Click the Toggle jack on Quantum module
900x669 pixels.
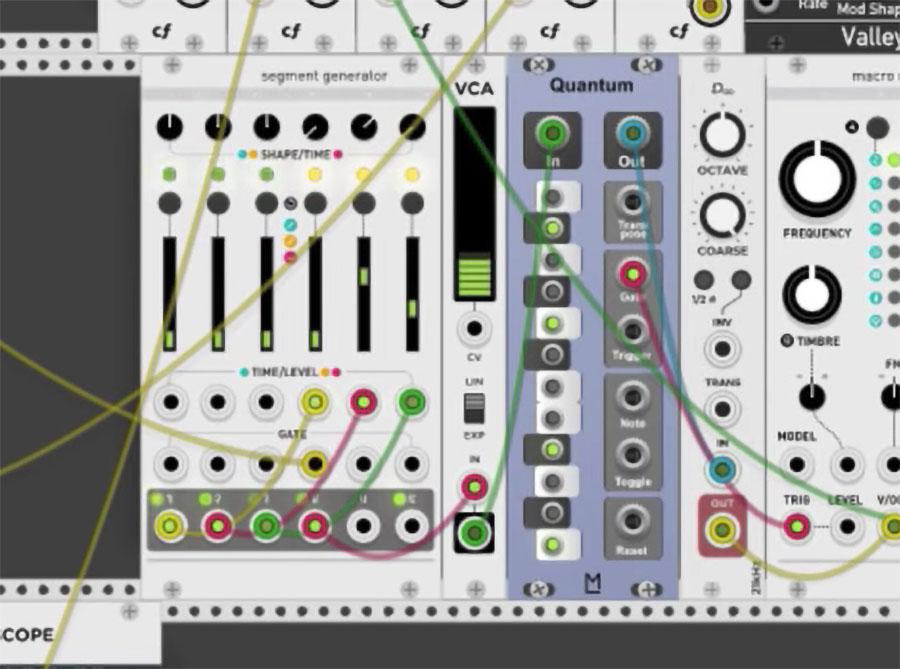[633, 455]
